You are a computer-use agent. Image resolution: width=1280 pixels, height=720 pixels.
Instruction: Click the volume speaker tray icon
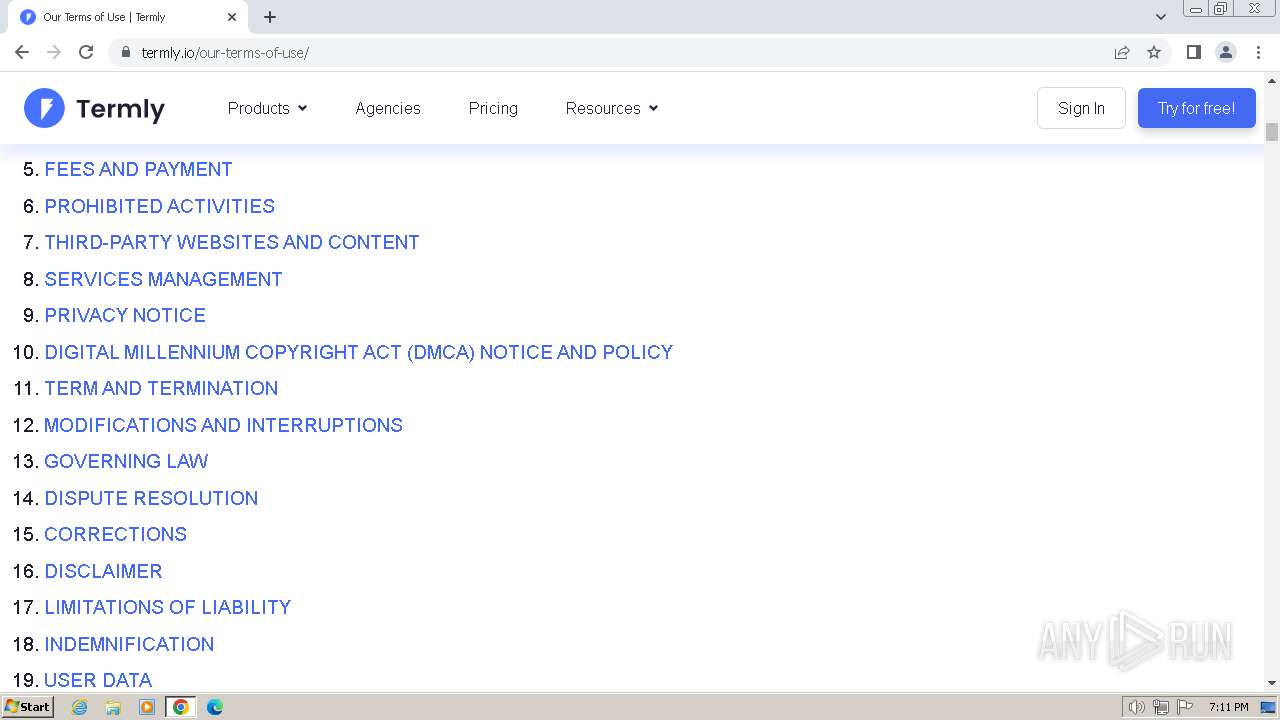pyautogui.click(x=1136, y=707)
